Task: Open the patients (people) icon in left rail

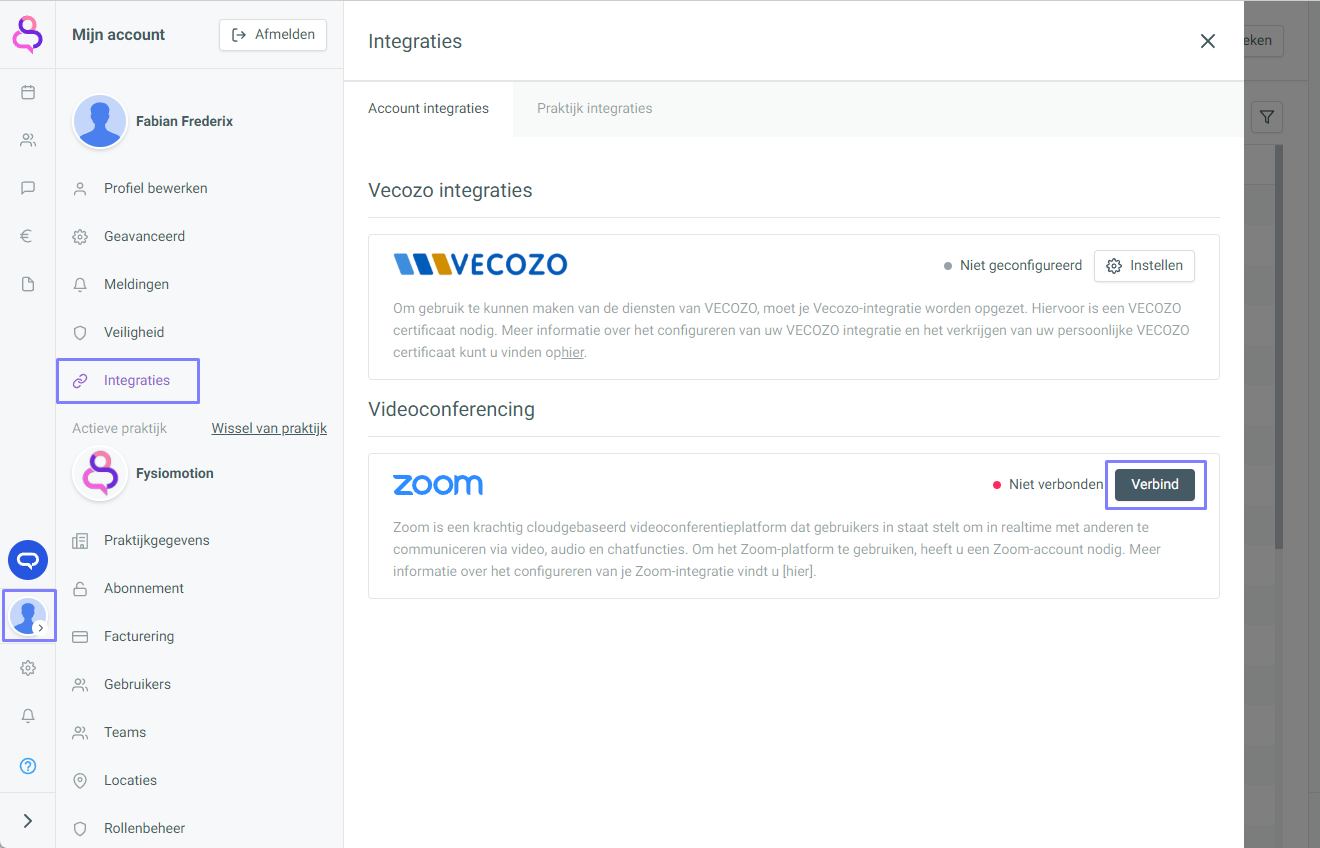Action: pos(28,140)
